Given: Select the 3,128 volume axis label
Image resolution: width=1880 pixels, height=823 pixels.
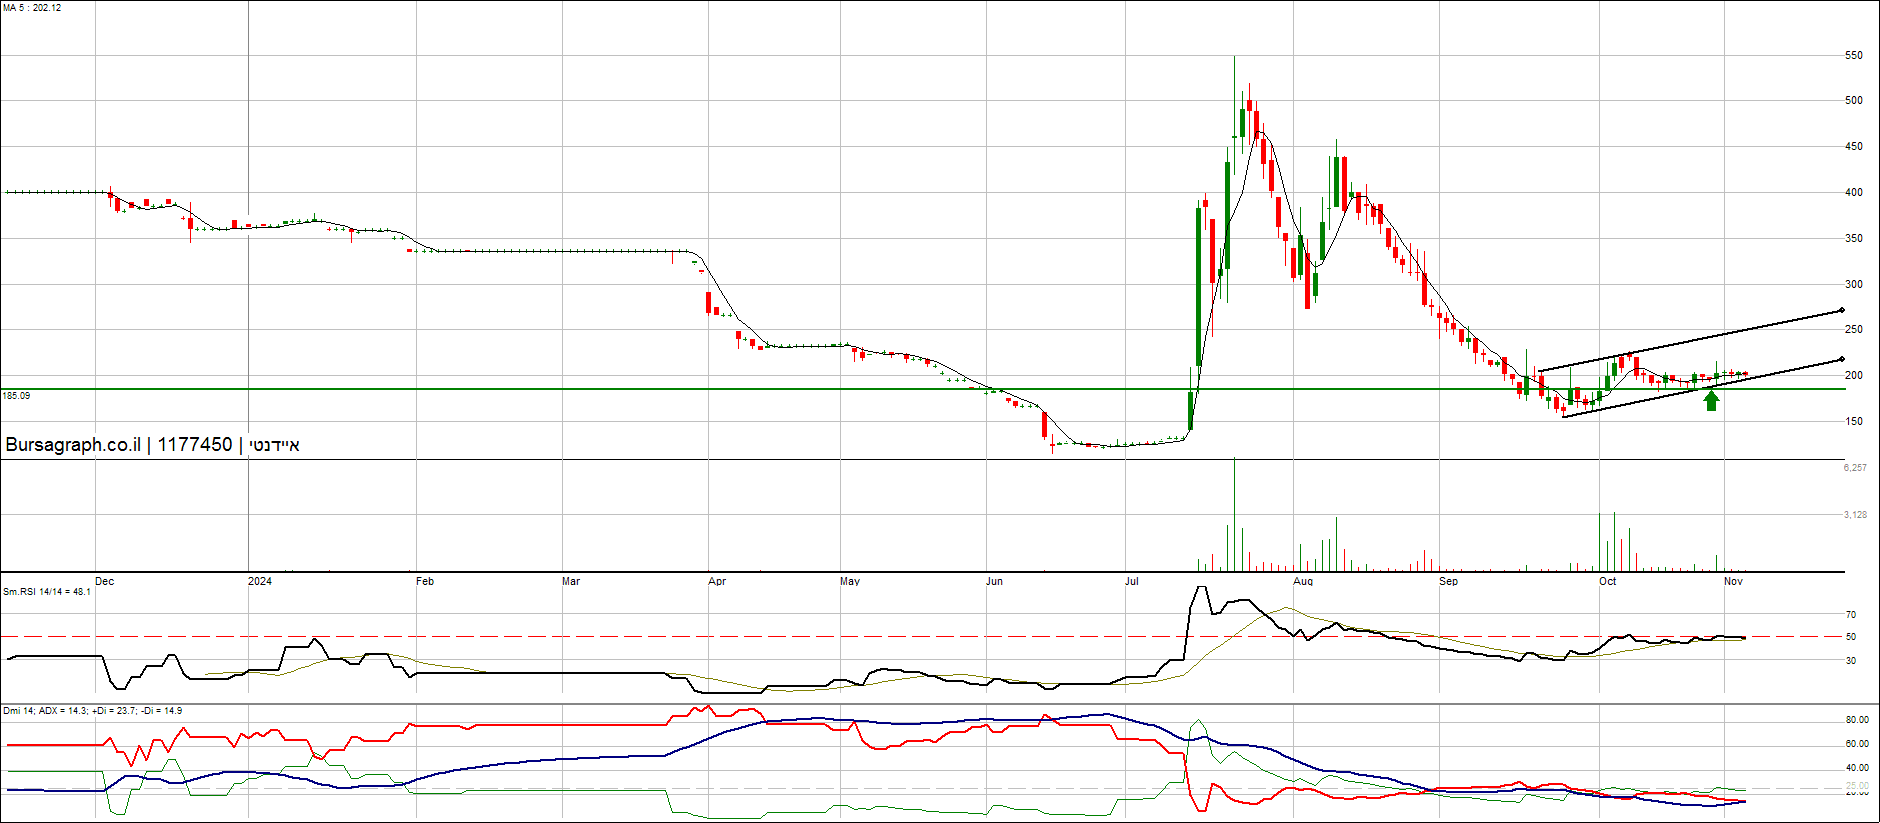Looking at the screenshot, I should coord(1855,515).
